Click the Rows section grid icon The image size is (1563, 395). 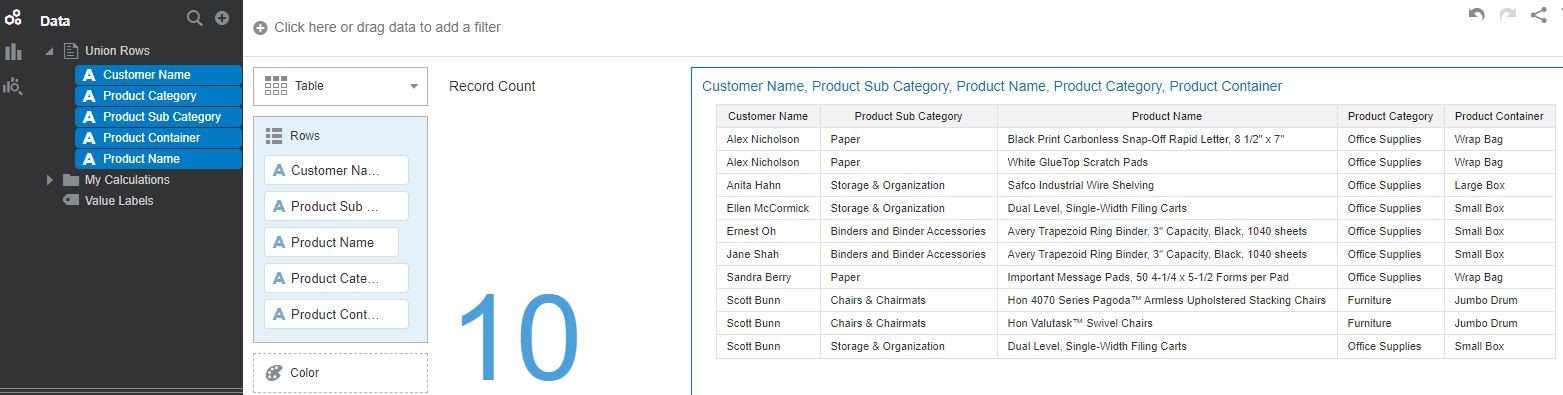[274, 136]
